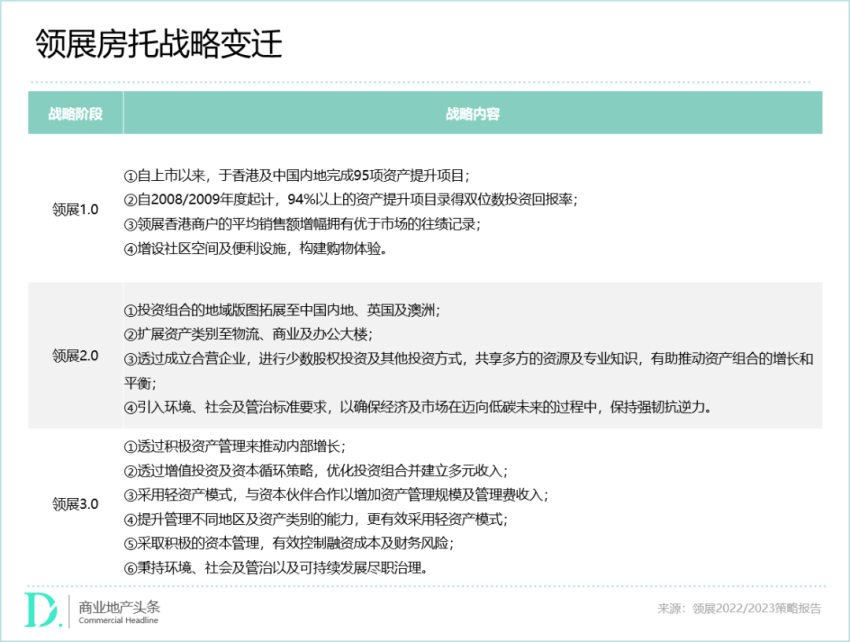Screen dimensions: 850x642
Task: Select line ③领展香港商户的平均销售额
Action: click(302, 224)
